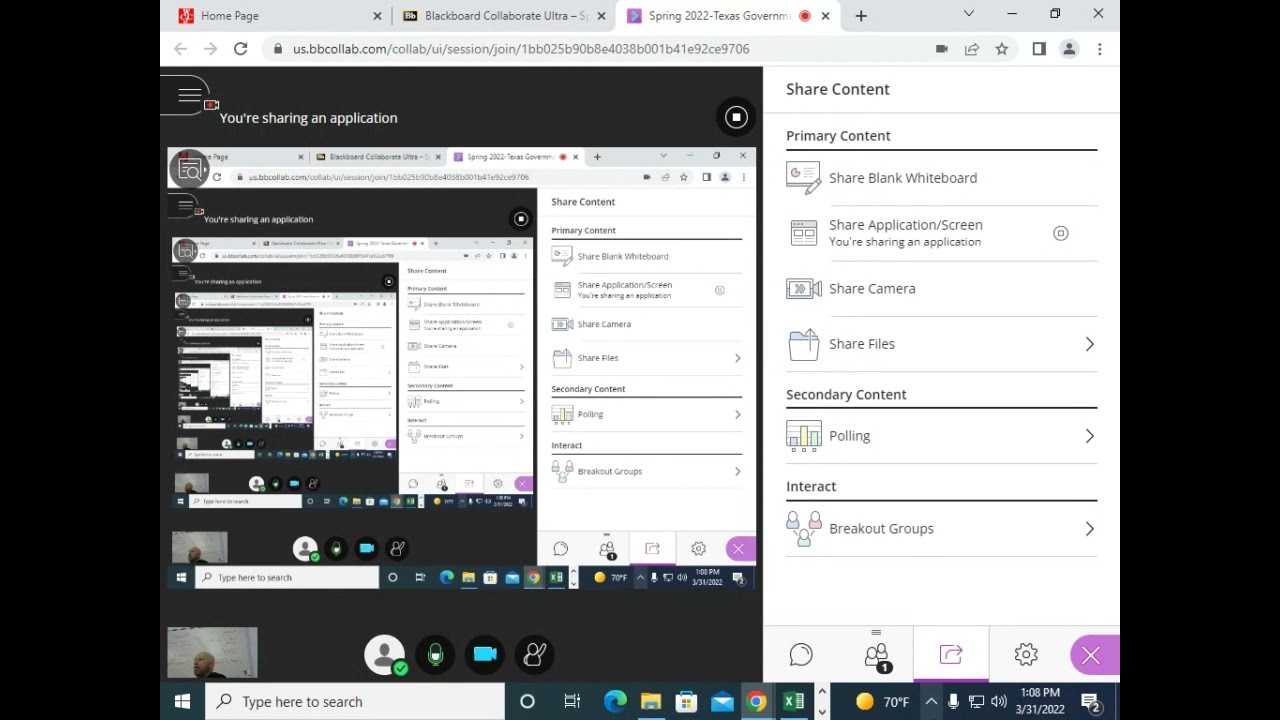Share this page icon in address bar
The image size is (1280, 720).
tap(972, 49)
